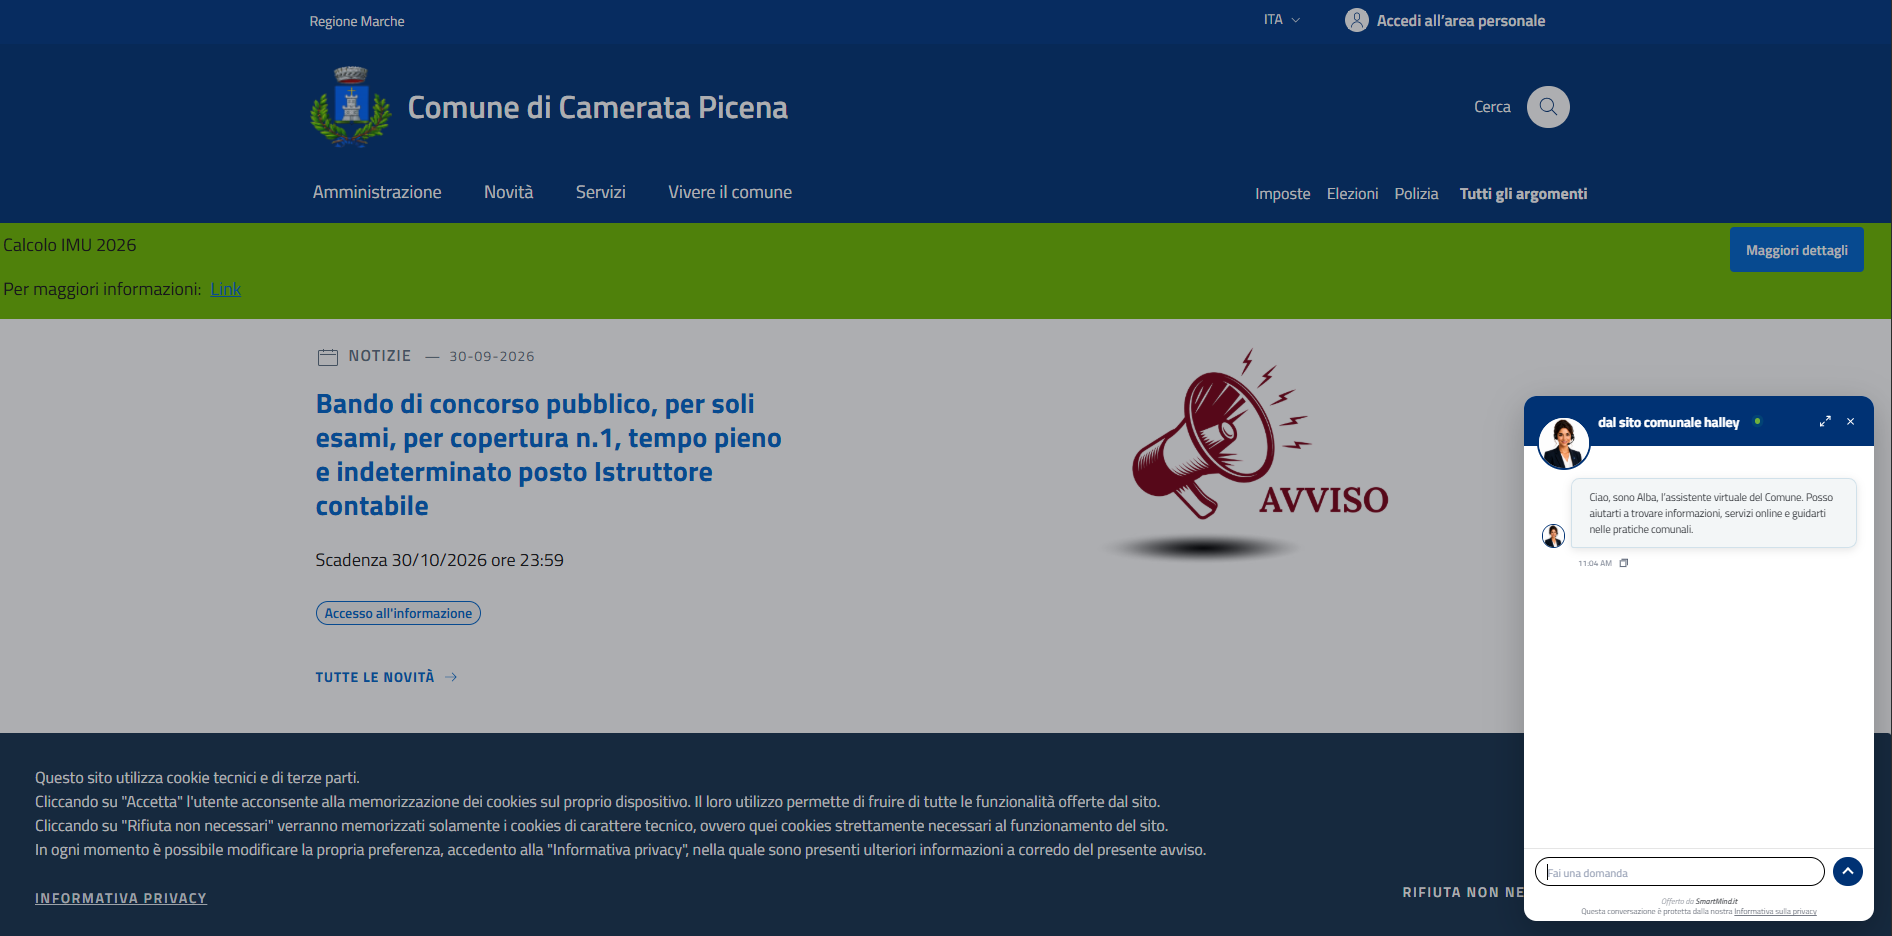This screenshot has width=1892, height=936.
Task: Expand the chat window with arrows icon
Action: tap(1825, 422)
